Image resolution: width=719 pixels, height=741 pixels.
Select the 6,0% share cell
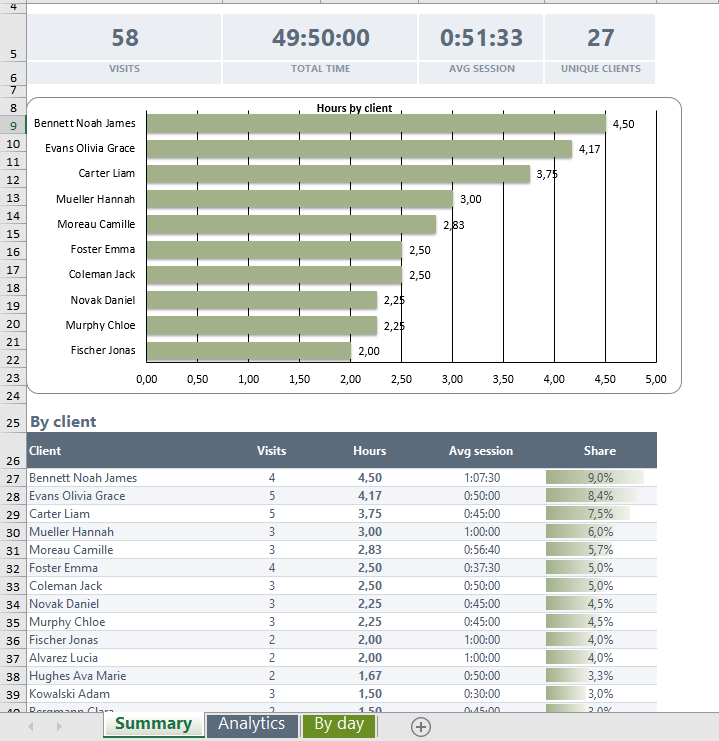[600, 532]
